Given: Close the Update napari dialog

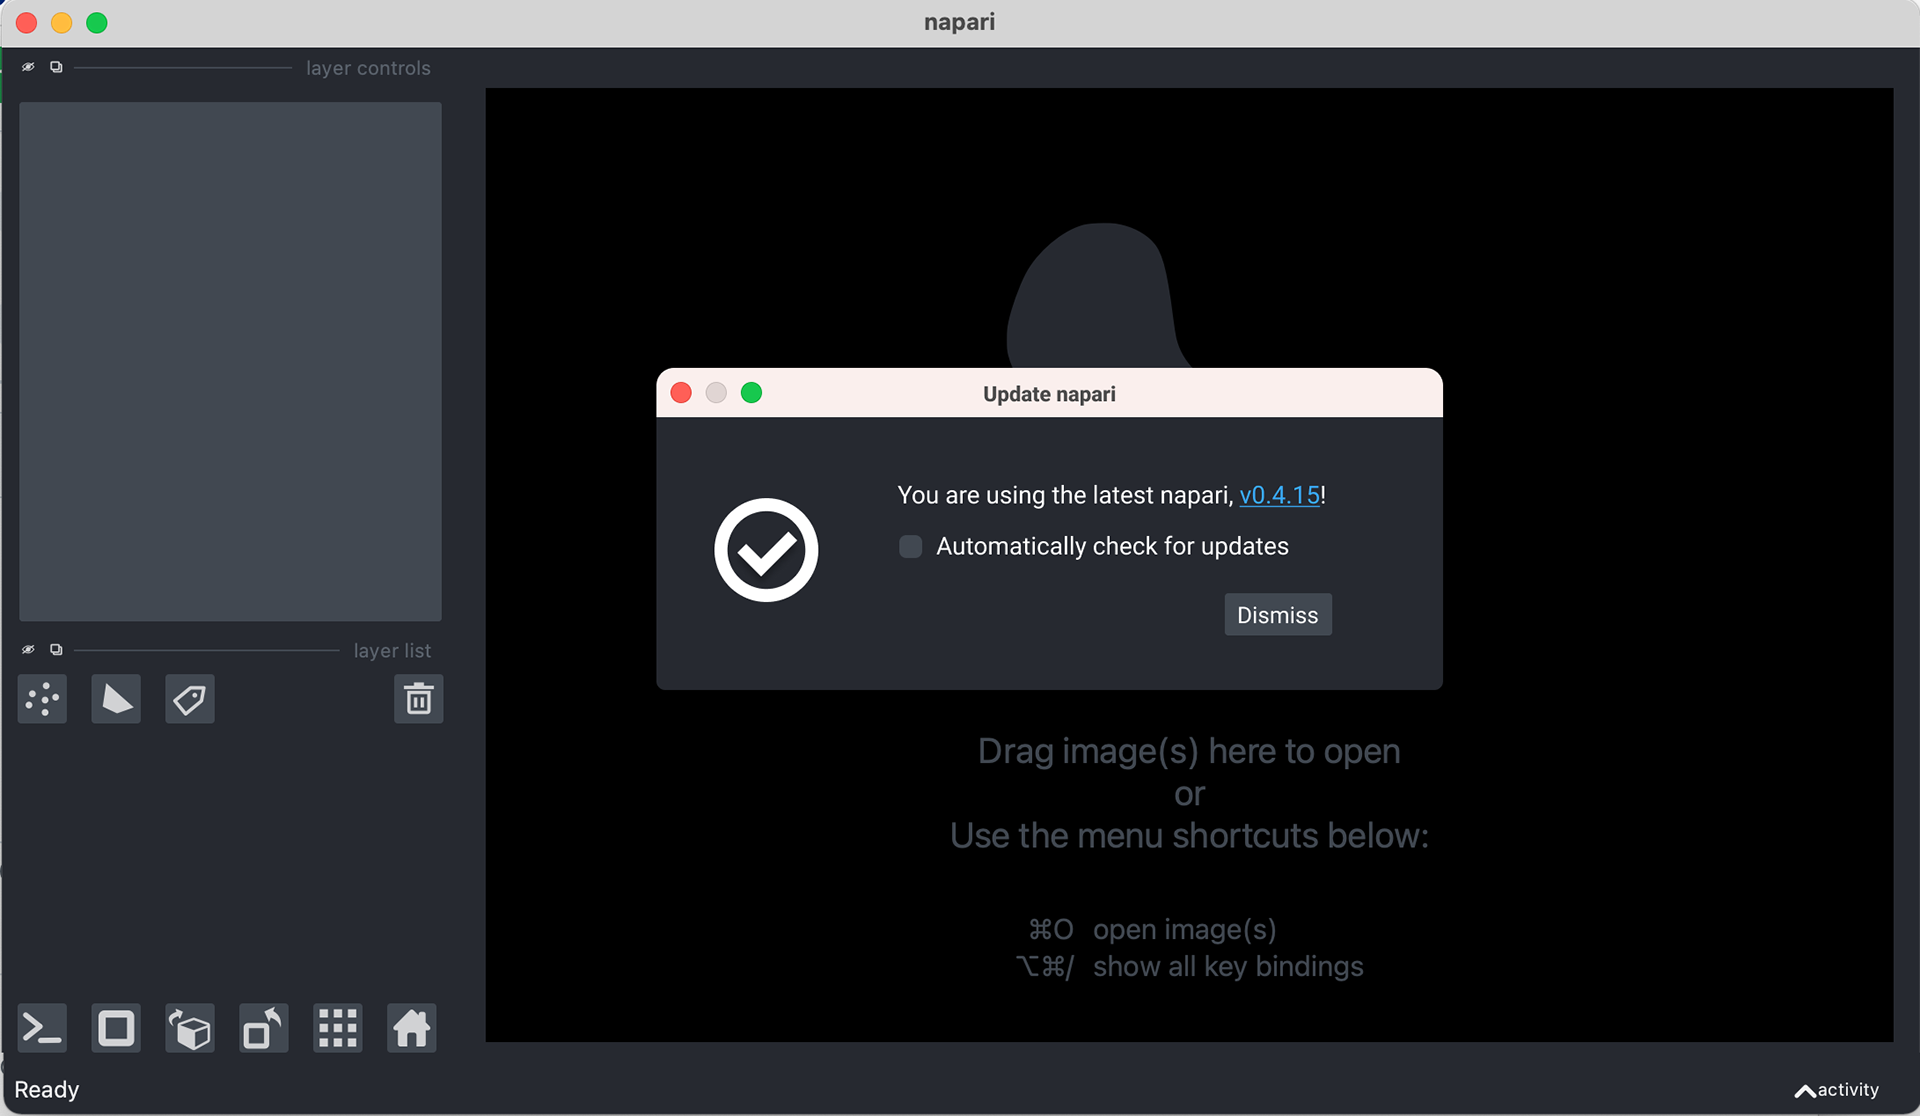Looking at the screenshot, I should [x=681, y=393].
